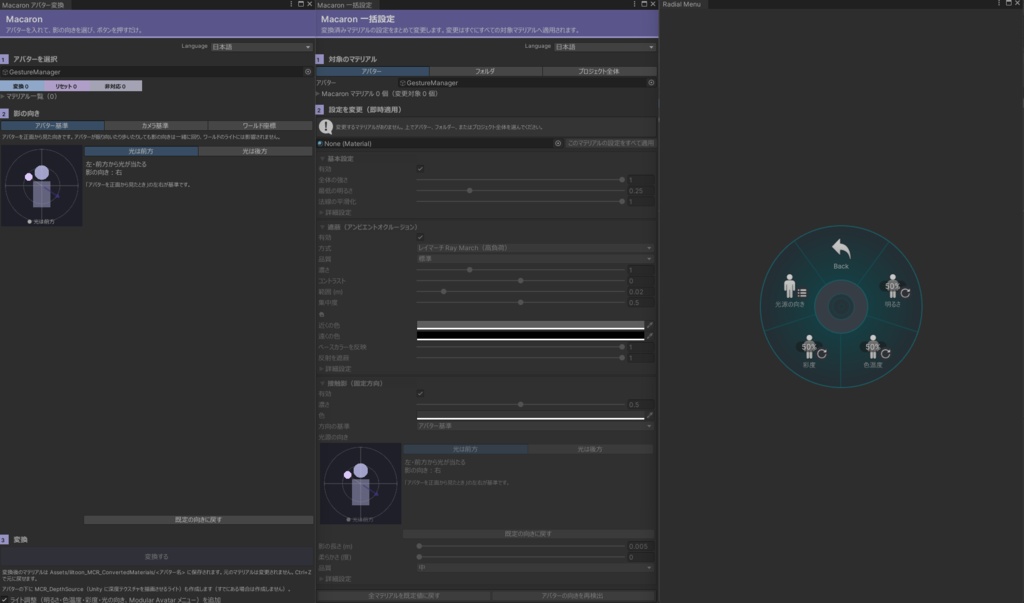The width and height of the screenshot is (1024, 603).
Task: Select 光は前方 in 一括設定 window
Action: tap(465, 449)
